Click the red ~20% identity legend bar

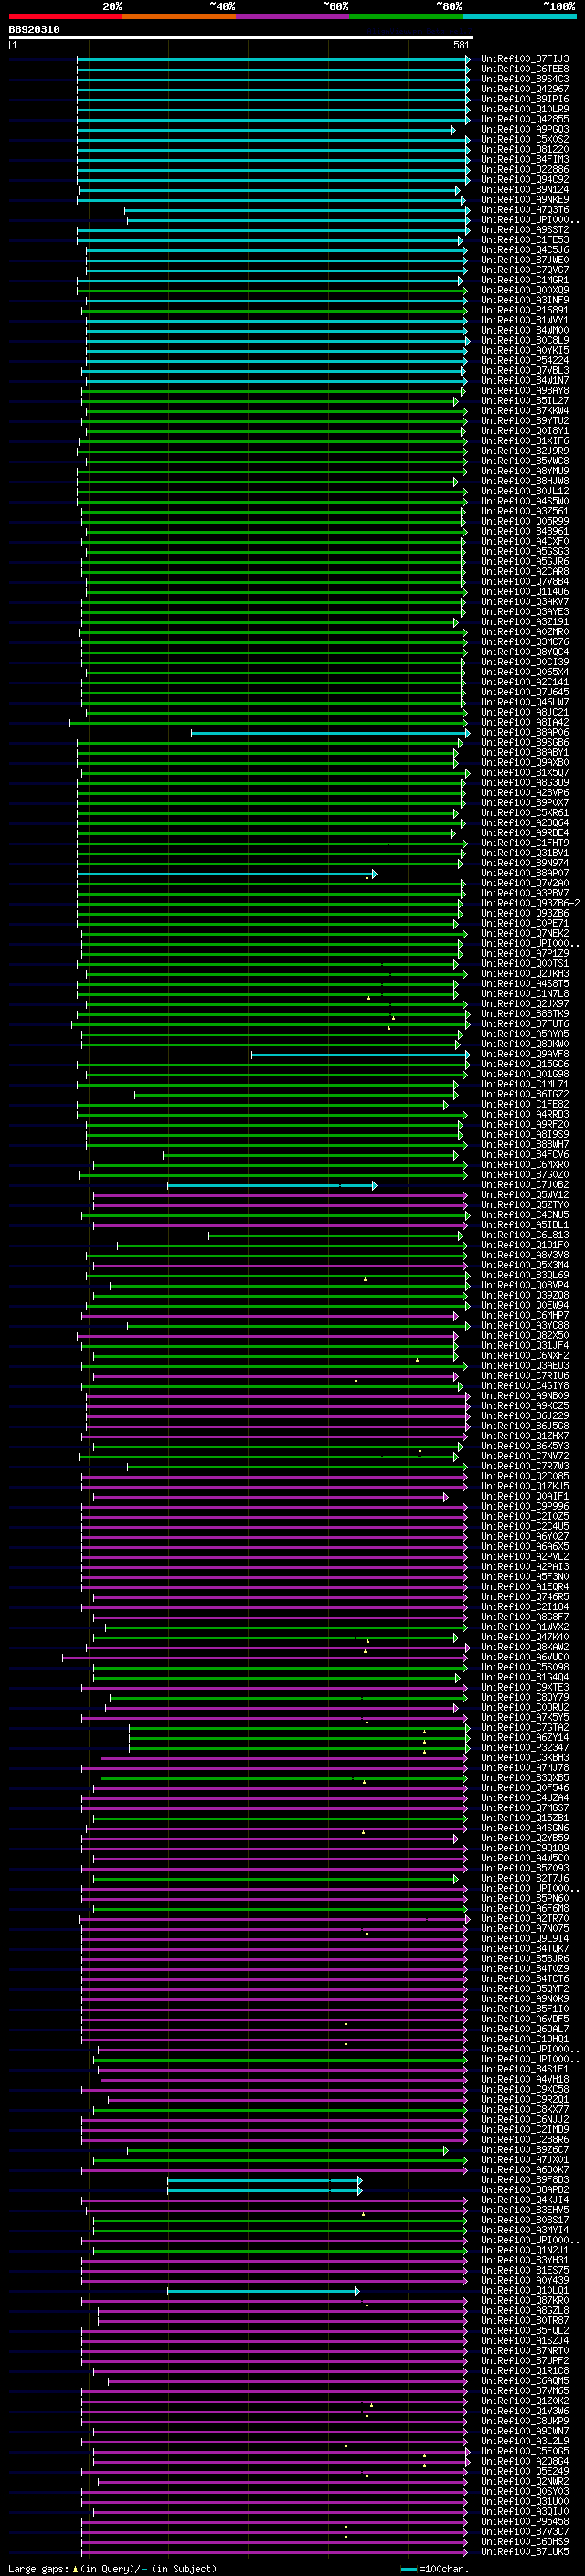[65, 16]
